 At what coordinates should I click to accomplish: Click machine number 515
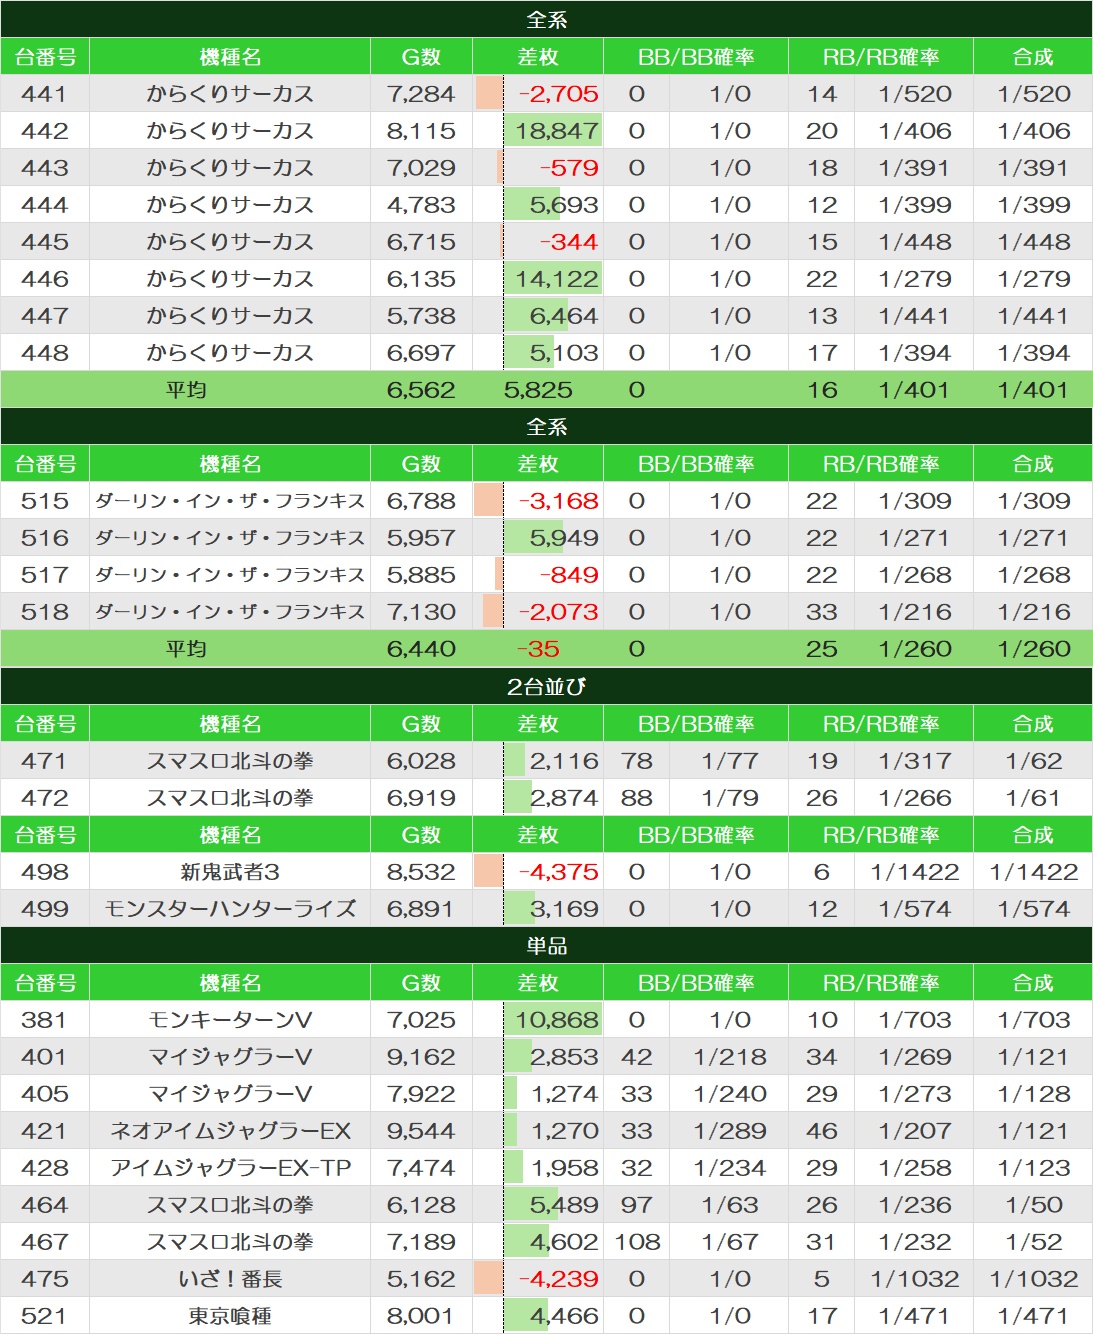pos(45,501)
